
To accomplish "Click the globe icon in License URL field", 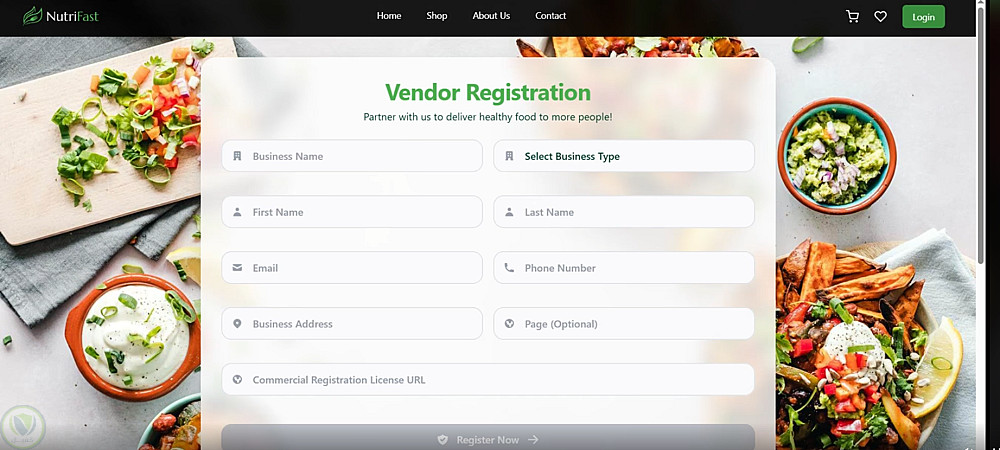I will point(237,380).
